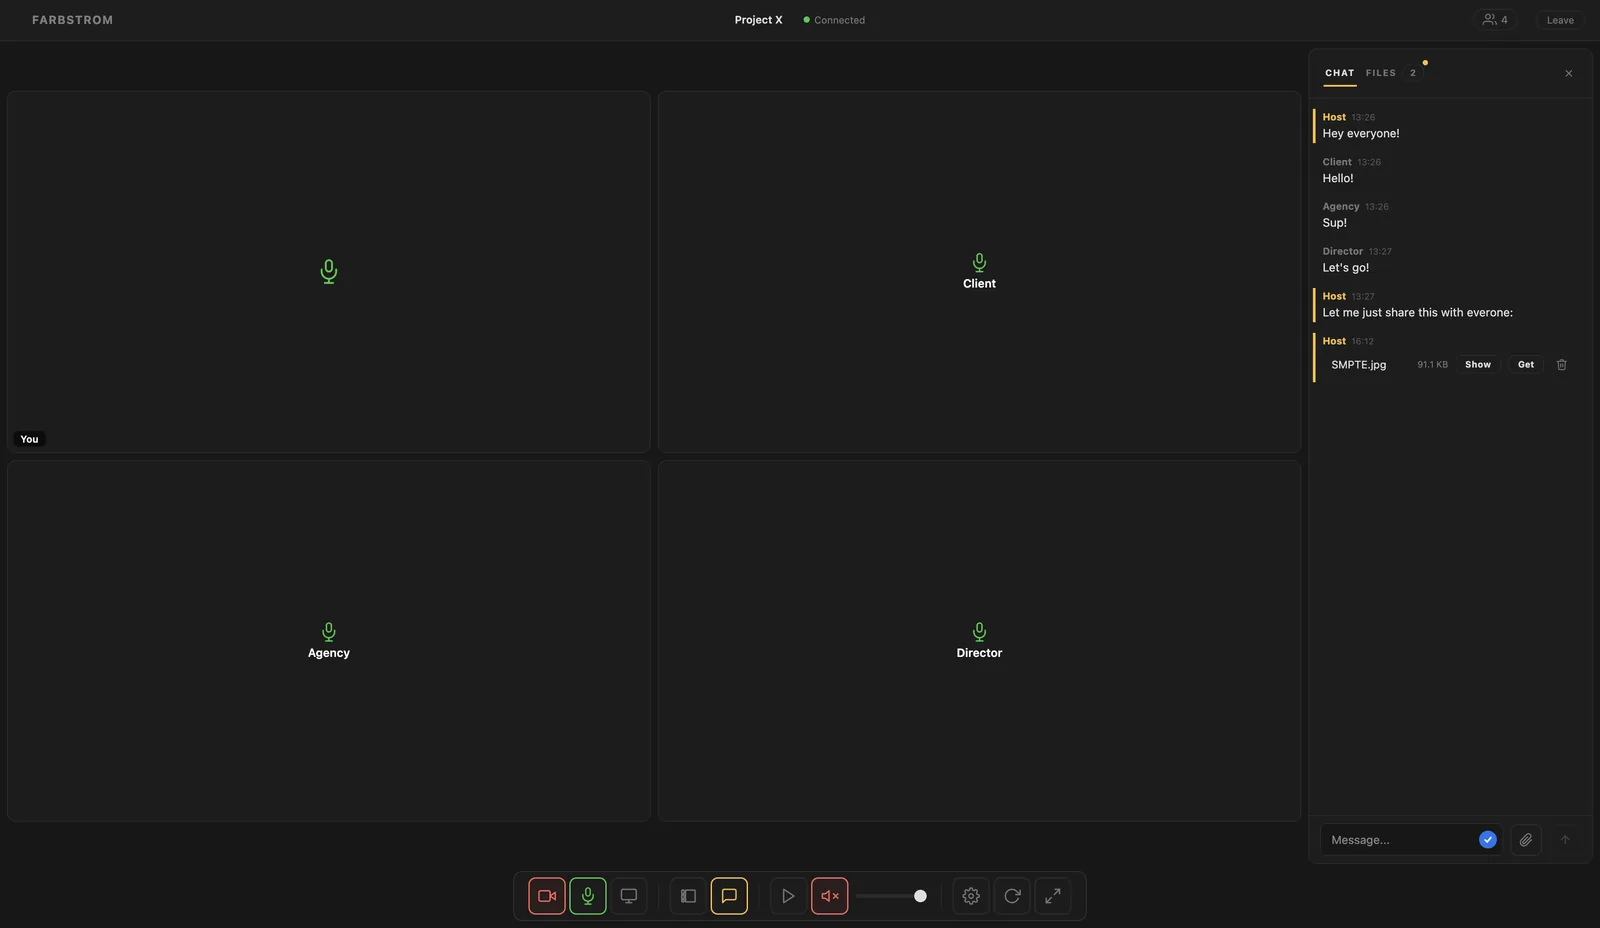Send message with the up-arrow button
The image size is (1600, 928).
[1565, 840]
